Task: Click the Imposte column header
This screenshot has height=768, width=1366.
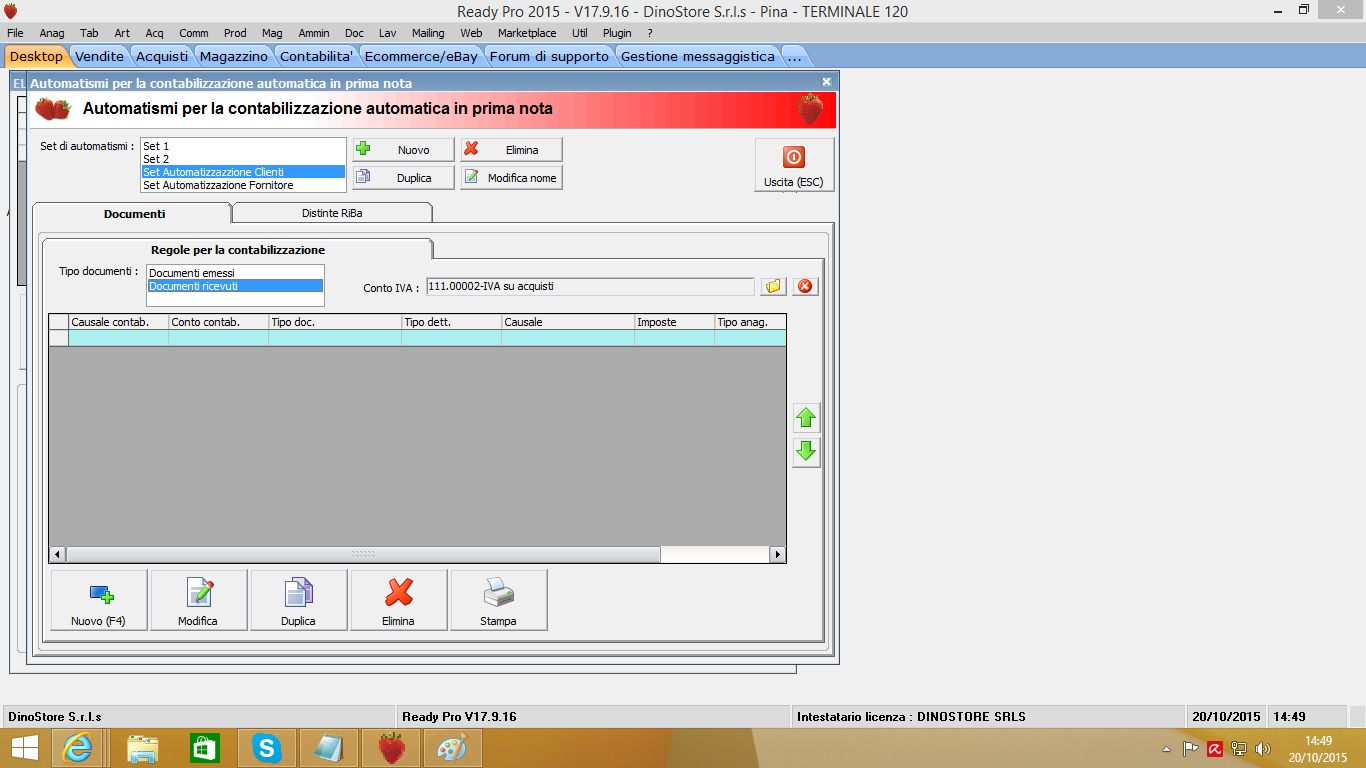Action: pos(675,322)
